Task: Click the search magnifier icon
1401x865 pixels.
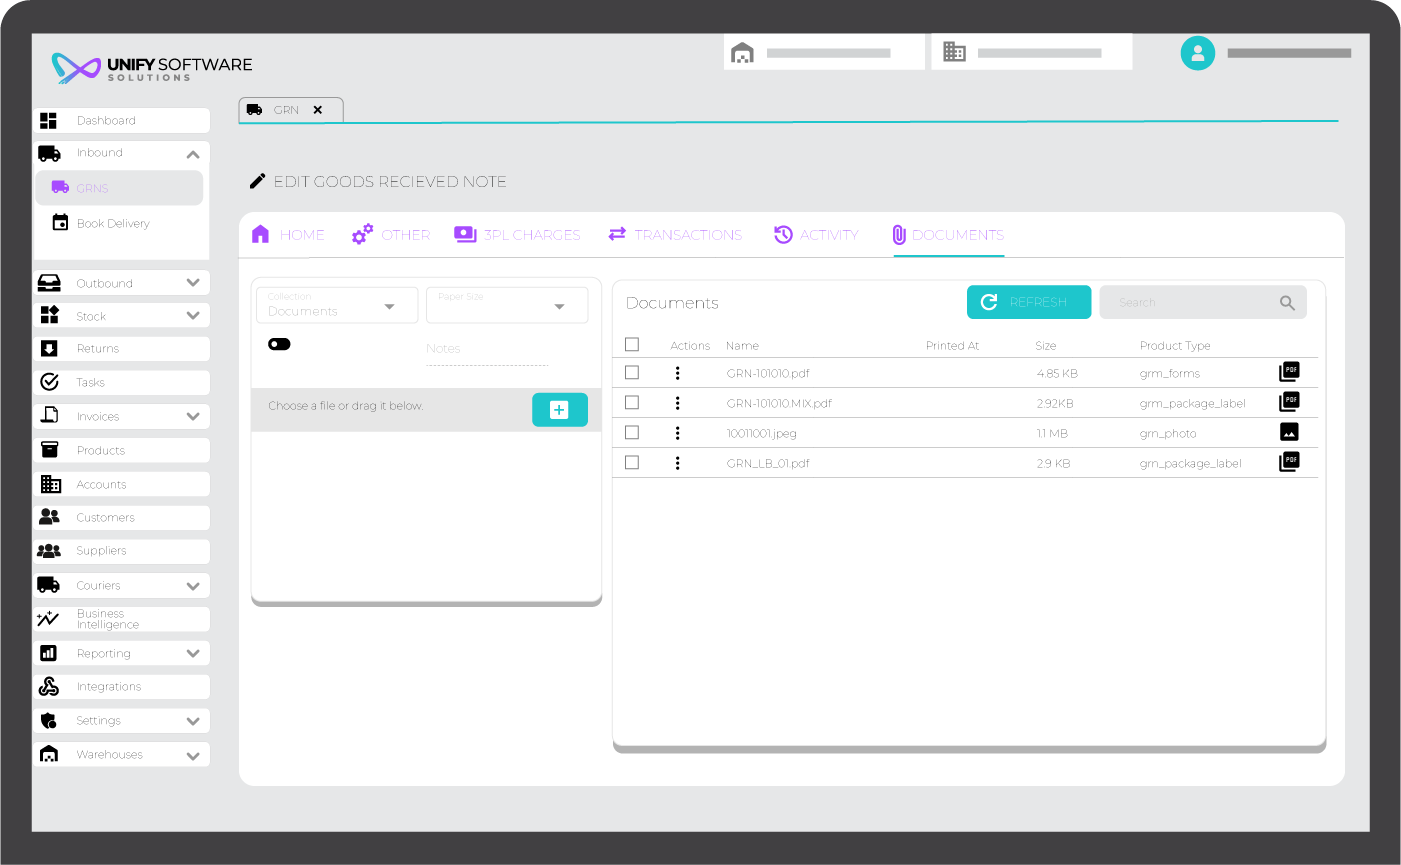Action: [1287, 303]
